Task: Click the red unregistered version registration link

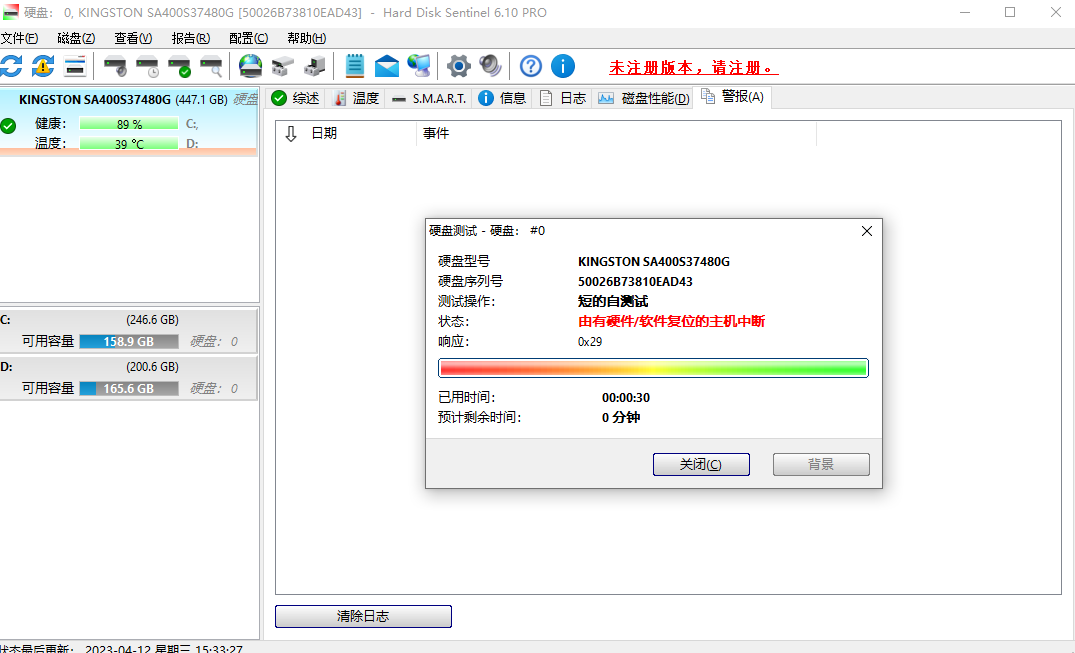Action: tap(693, 67)
